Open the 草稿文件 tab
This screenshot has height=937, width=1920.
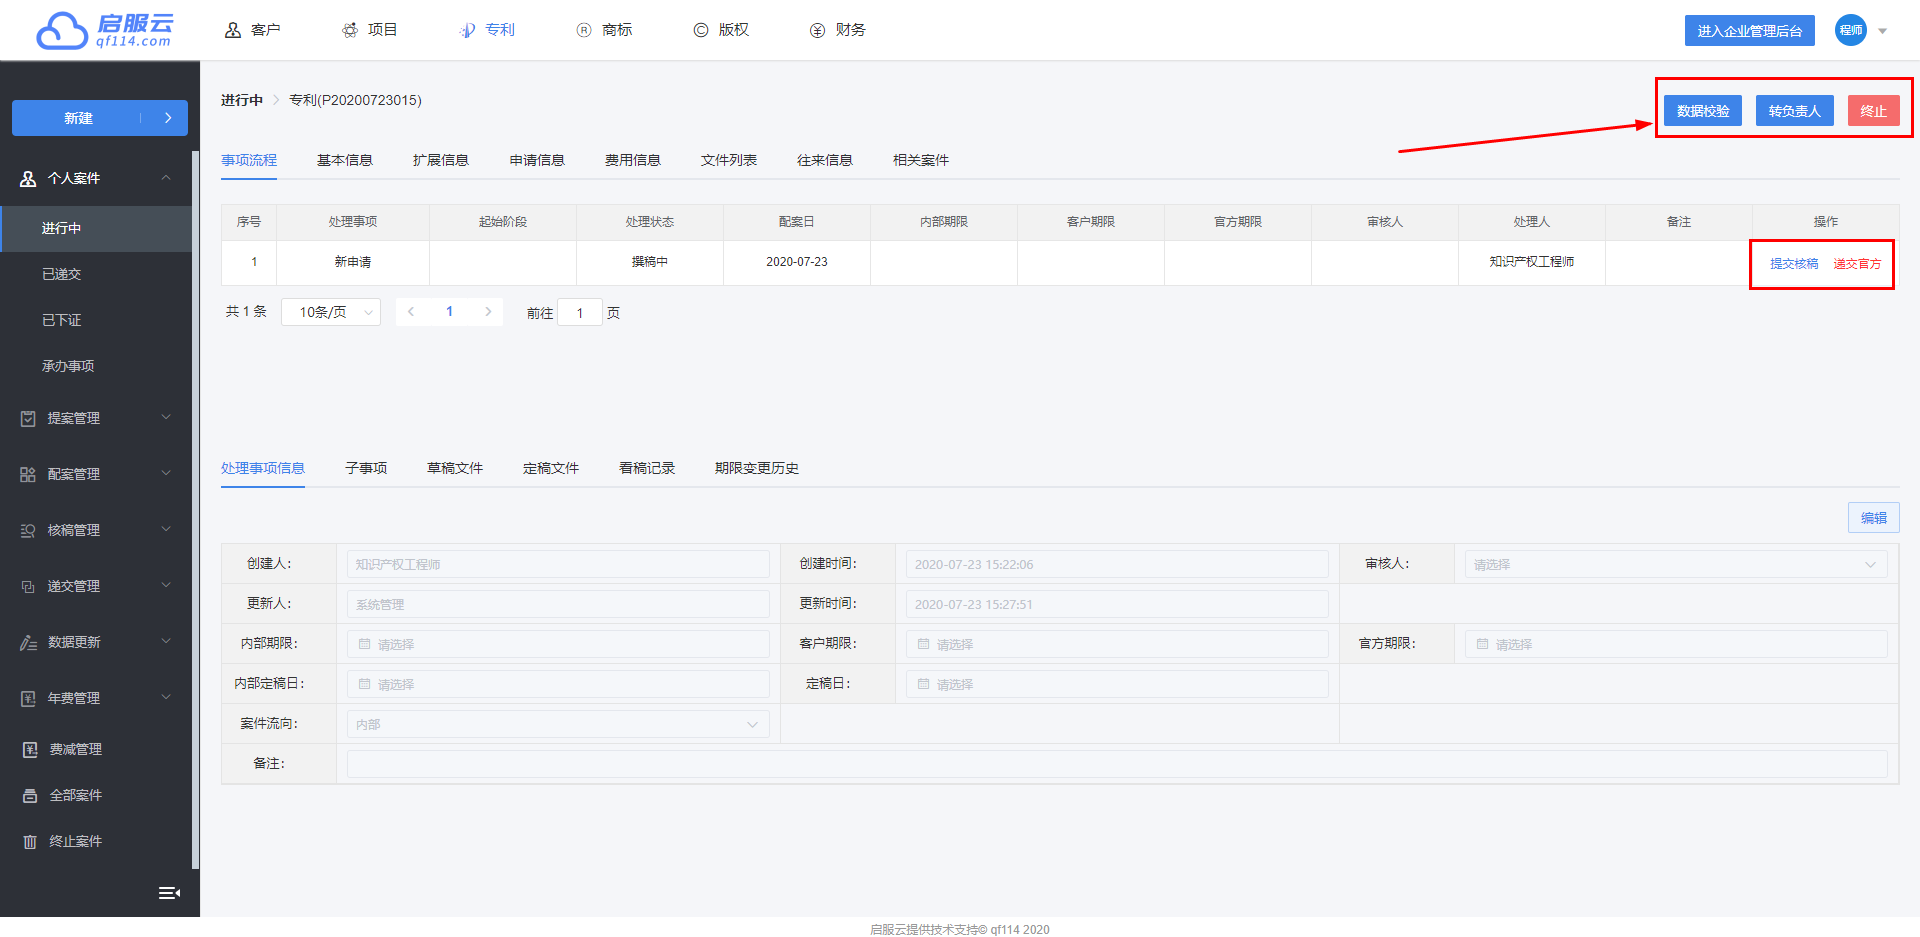[x=455, y=468]
